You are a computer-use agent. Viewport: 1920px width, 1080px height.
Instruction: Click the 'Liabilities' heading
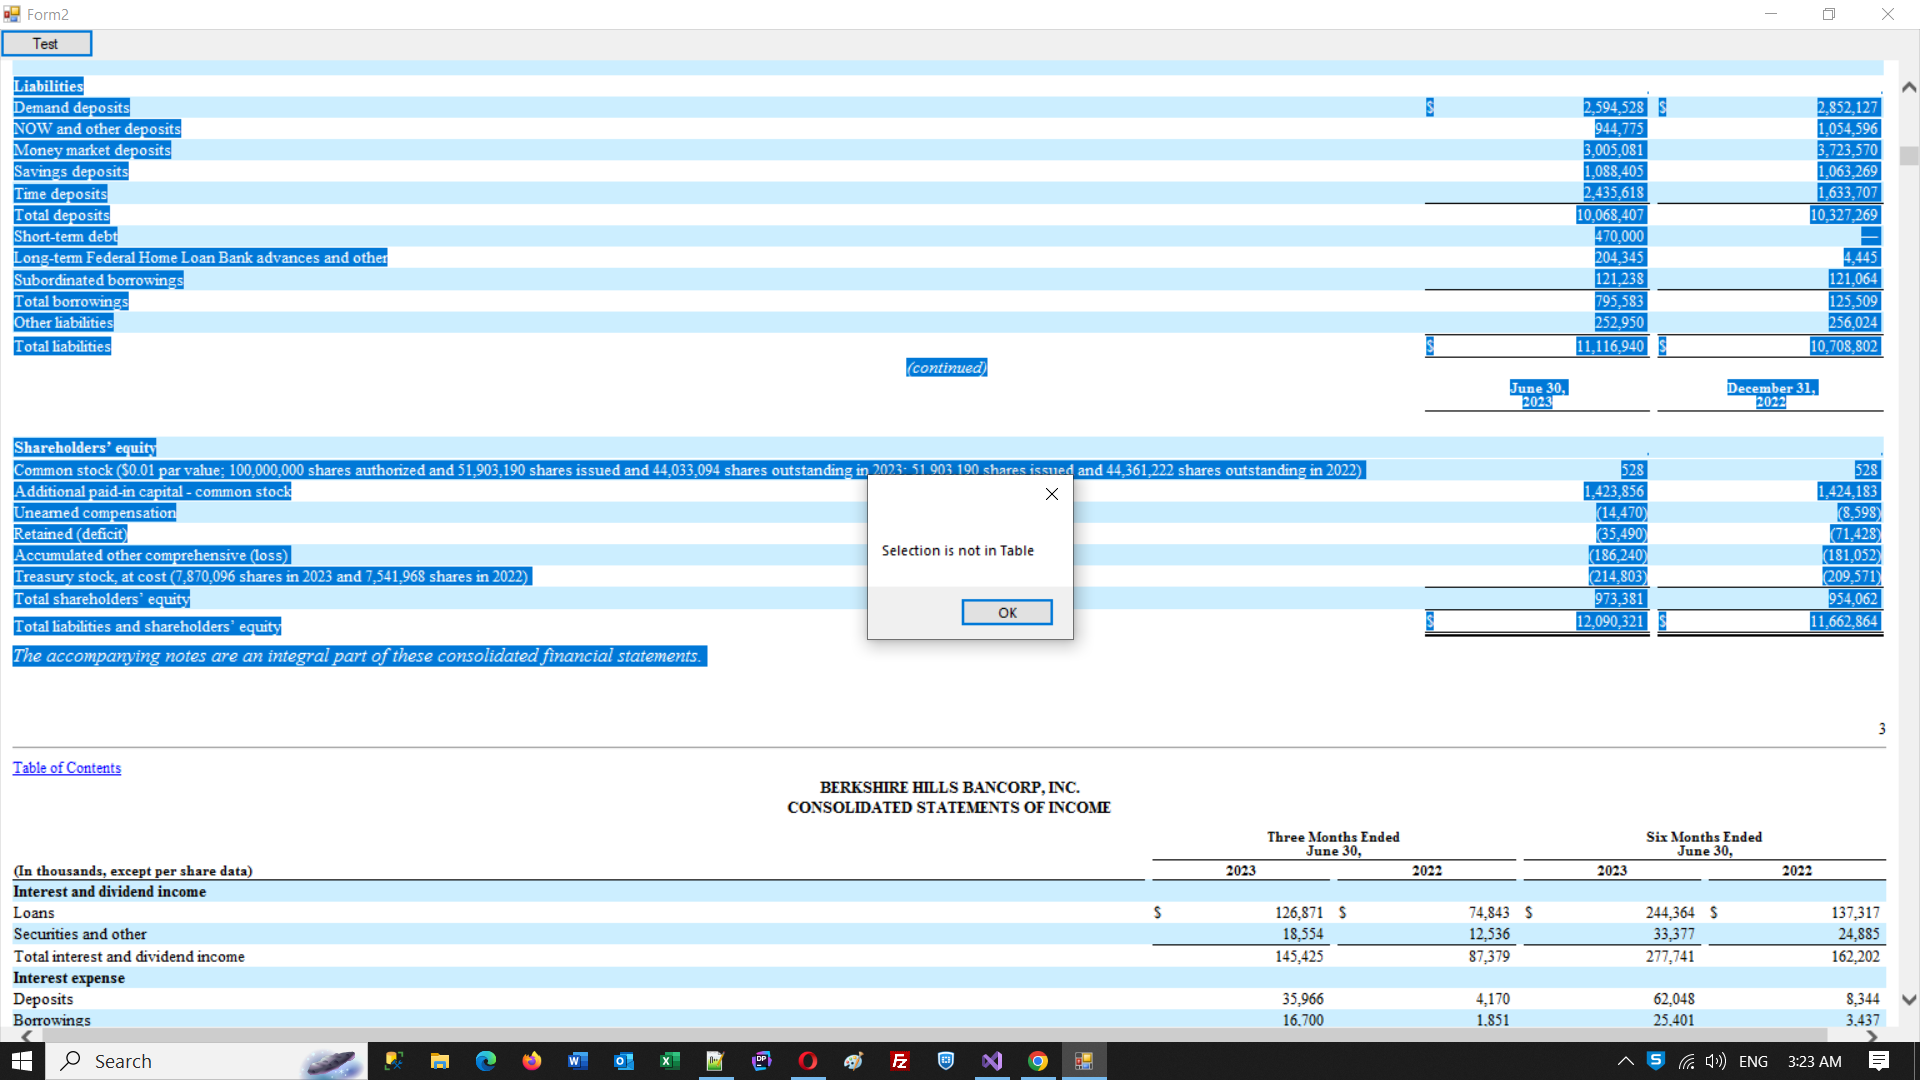click(48, 86)
